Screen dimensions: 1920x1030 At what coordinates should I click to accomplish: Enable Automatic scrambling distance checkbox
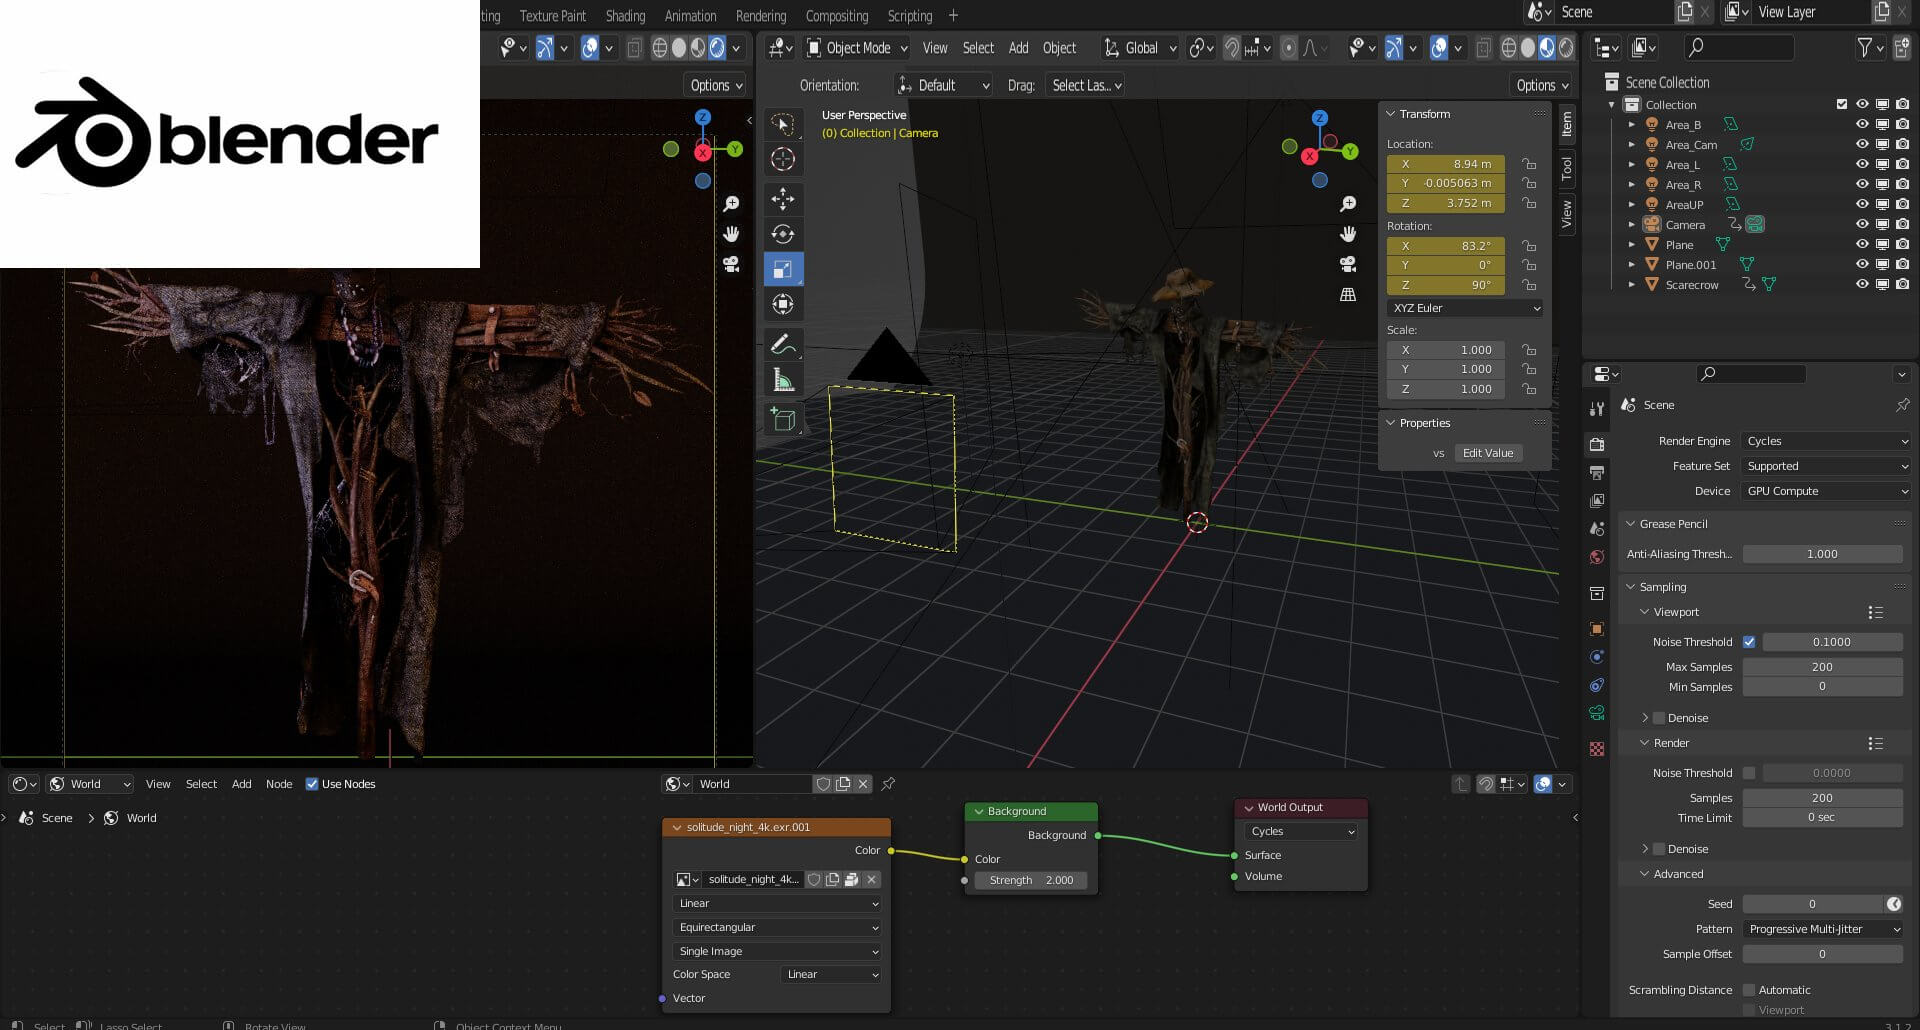(x=1749, y=990)
